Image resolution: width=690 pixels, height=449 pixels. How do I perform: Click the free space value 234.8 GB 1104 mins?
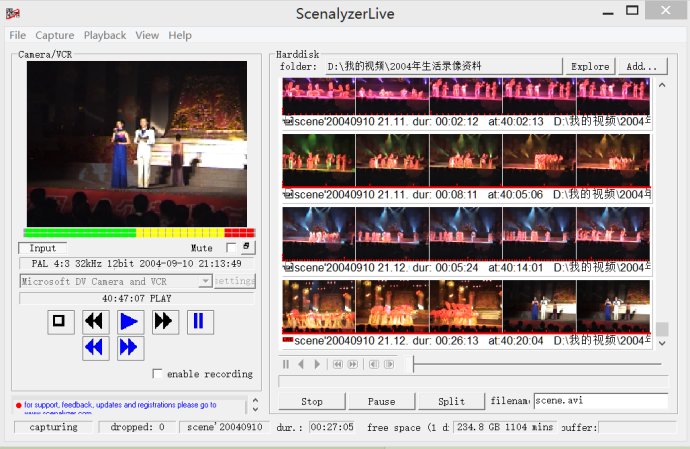click(x=505, y=427)
